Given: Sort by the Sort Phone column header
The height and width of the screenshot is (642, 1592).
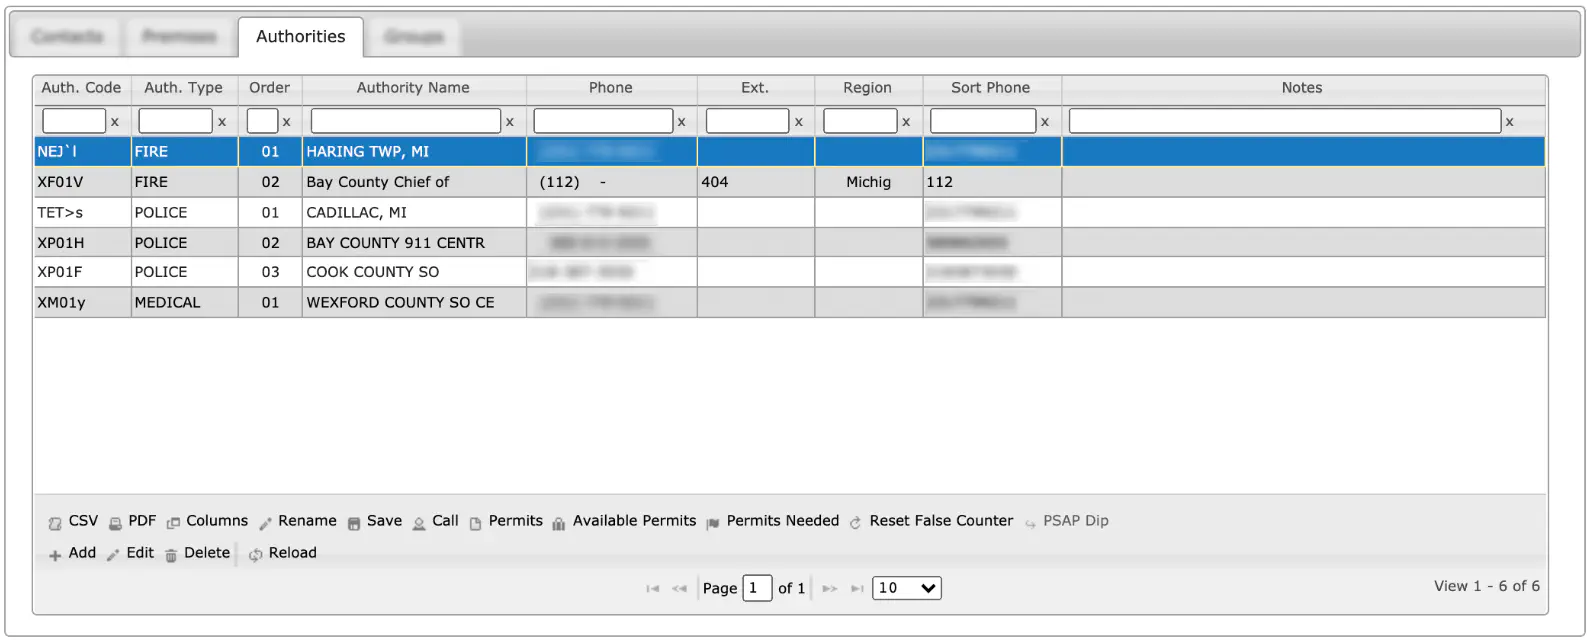Looking at the screenshot, I should (991, 88).
